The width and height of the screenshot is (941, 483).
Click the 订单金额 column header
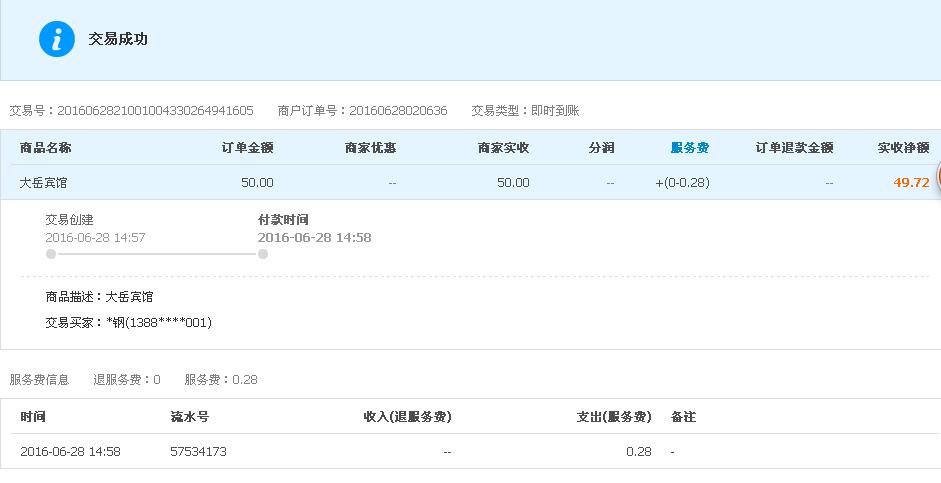pos(248,148)
